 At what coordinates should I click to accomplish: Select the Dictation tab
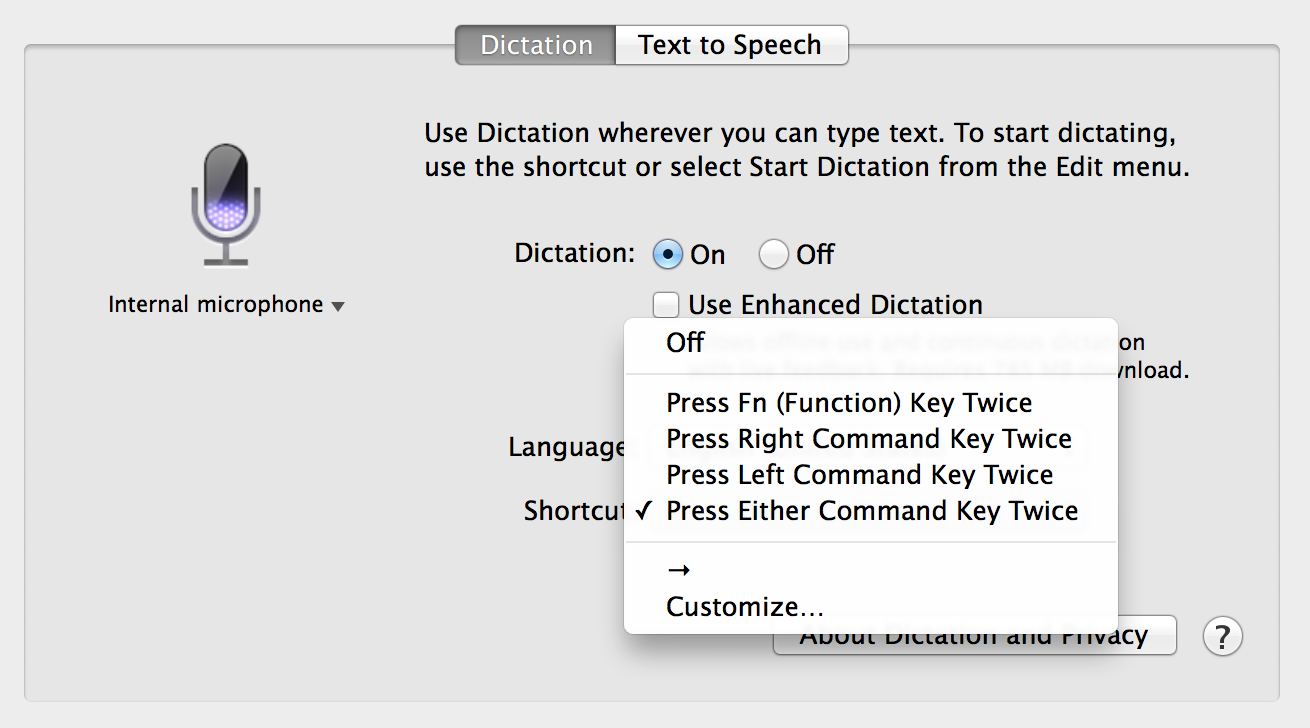(535, 45)
